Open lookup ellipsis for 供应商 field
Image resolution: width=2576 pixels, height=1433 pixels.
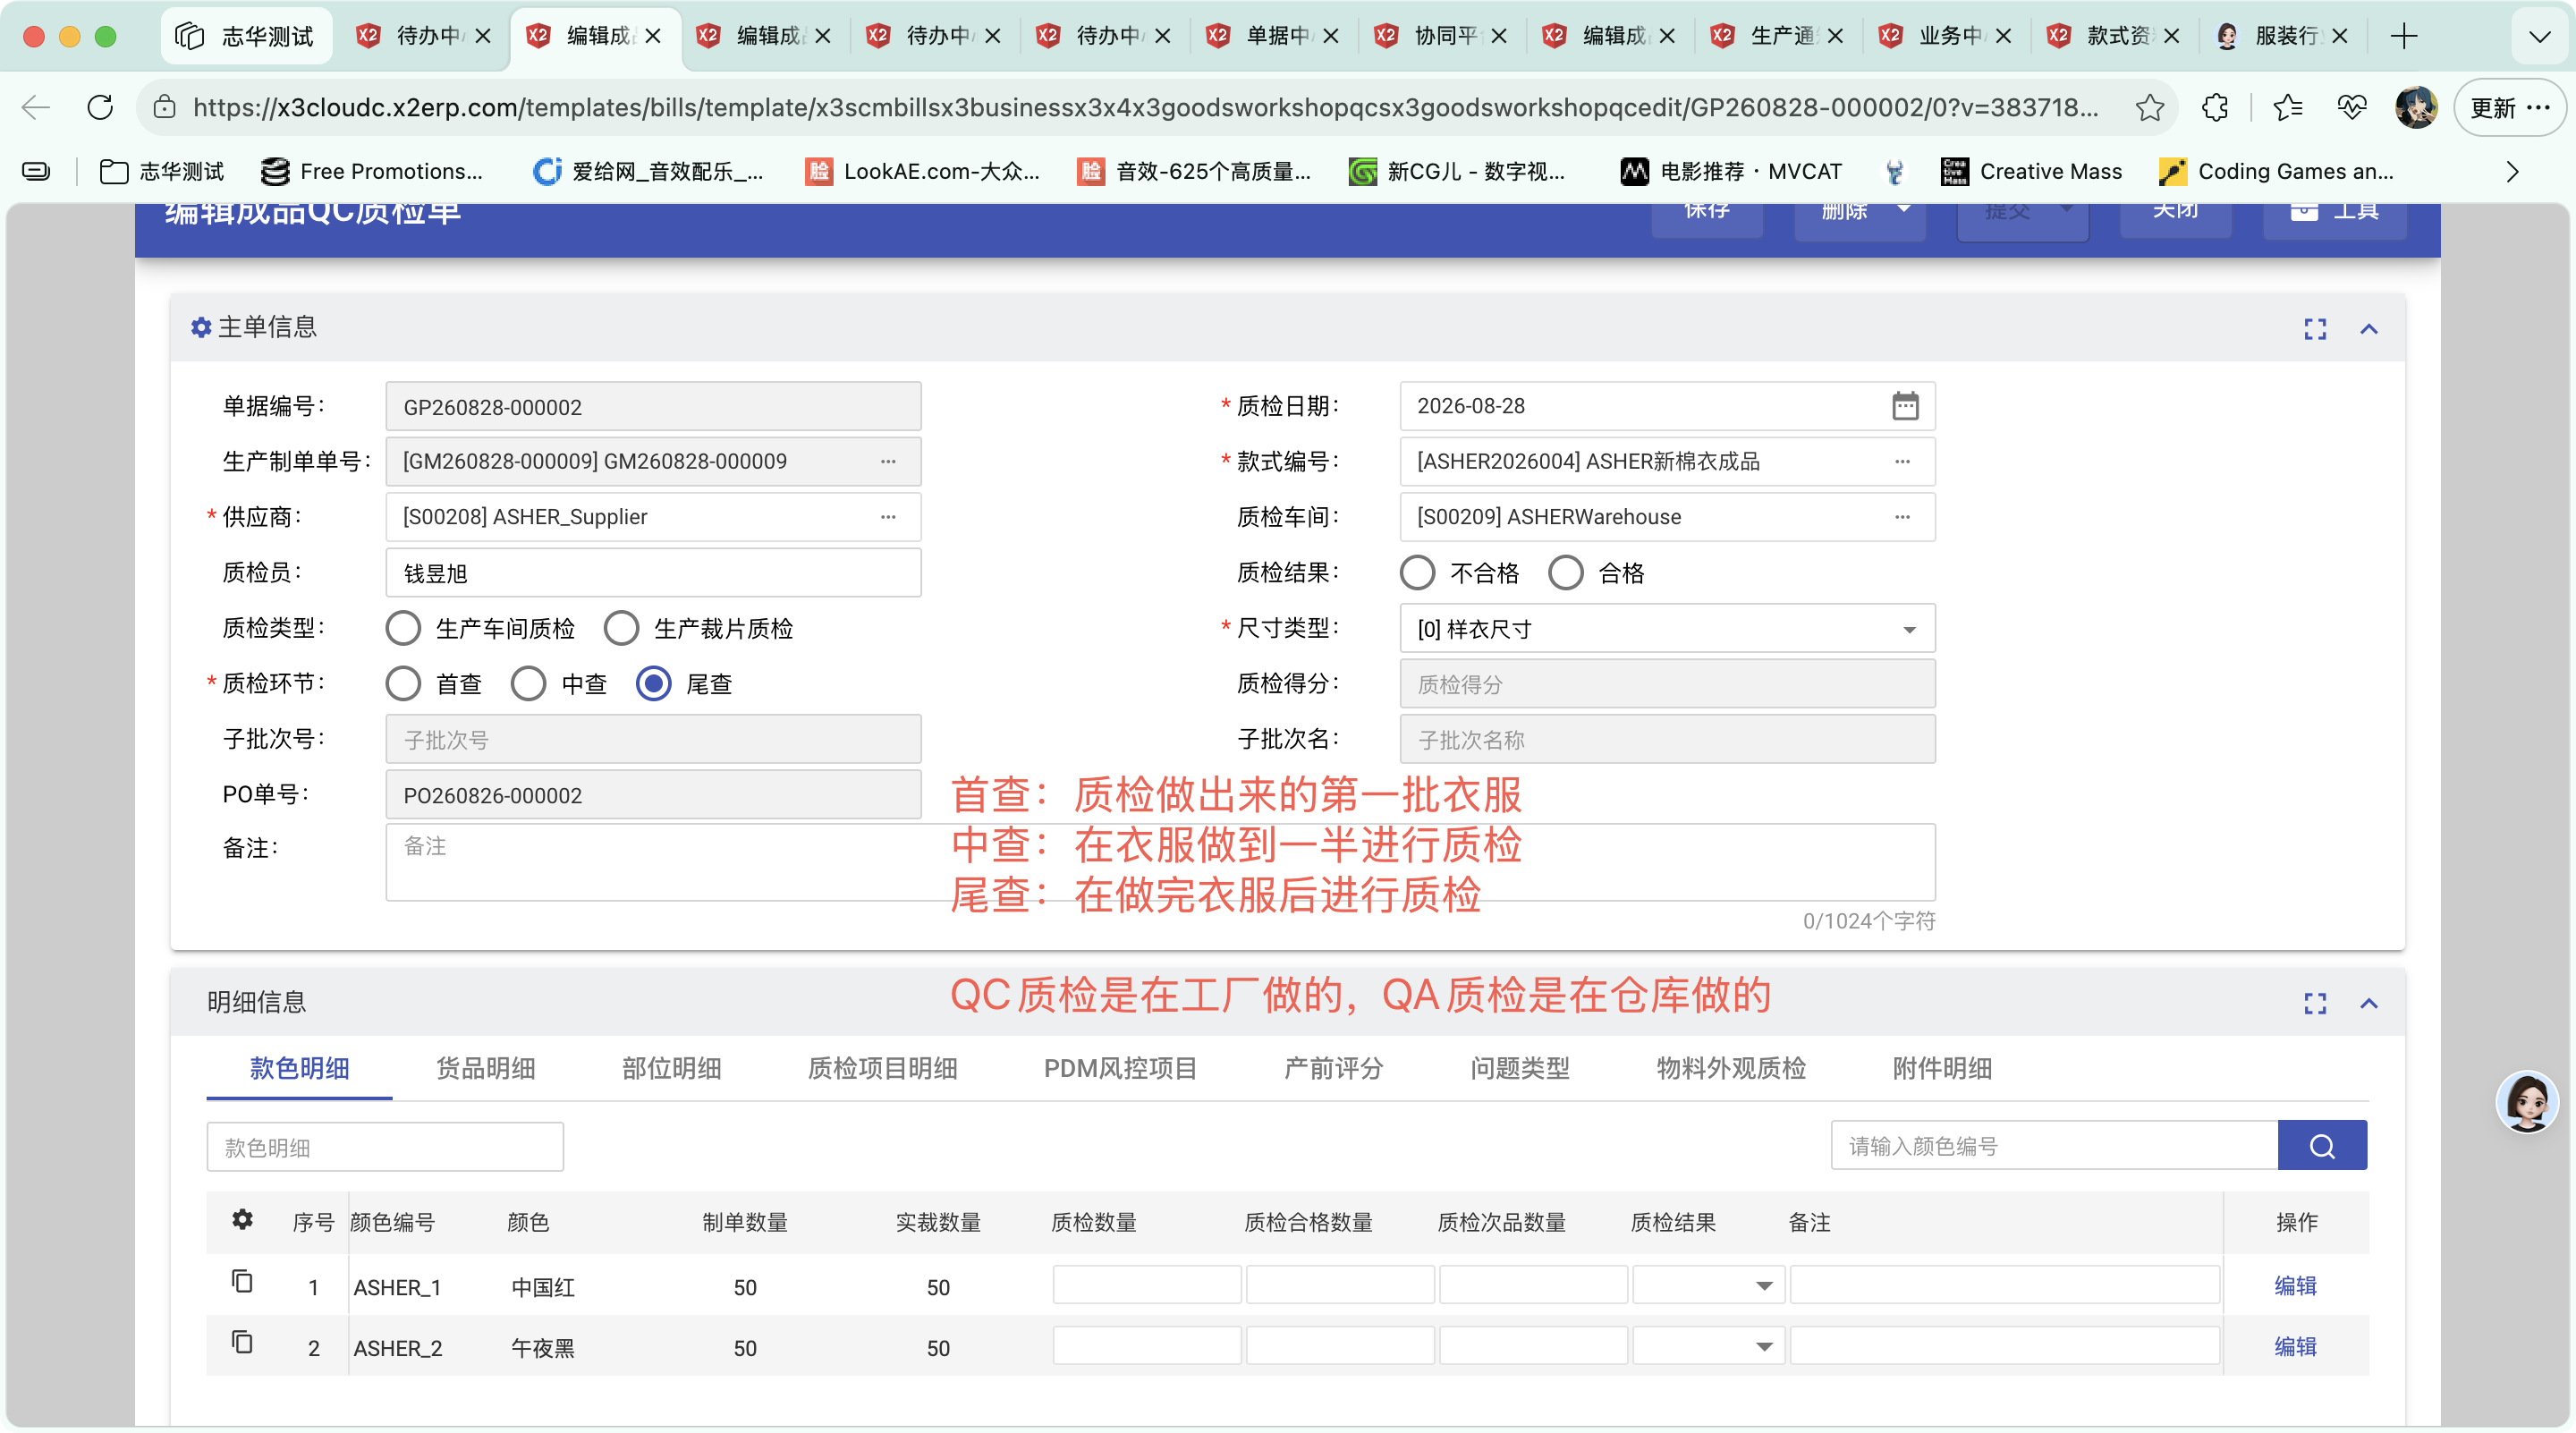[888, 517]
